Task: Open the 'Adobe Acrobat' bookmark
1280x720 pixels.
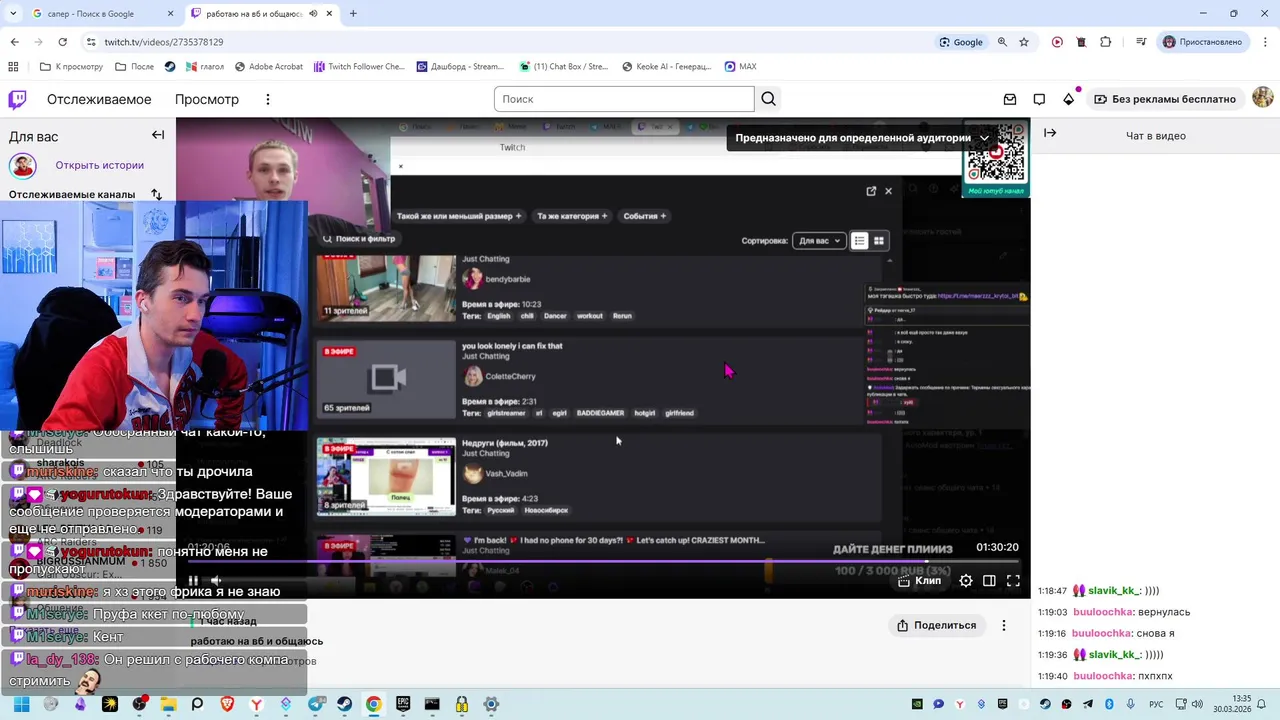Action: point(268,66)
